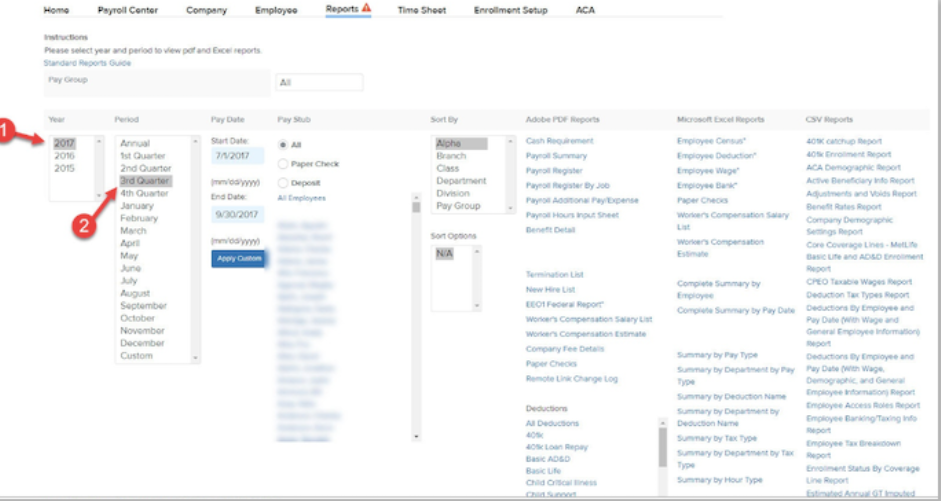This screenshot has height=501, width=941.
Task: Choose Department in Sort By list
Action: tap(461, 181)
